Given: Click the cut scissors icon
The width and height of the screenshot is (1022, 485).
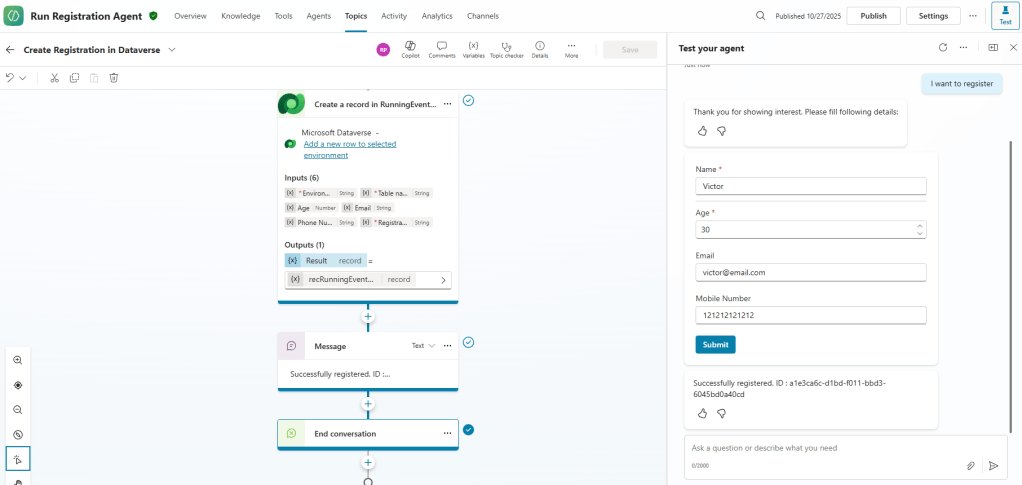Looking at the screenshot, I should tap(55, 78).
